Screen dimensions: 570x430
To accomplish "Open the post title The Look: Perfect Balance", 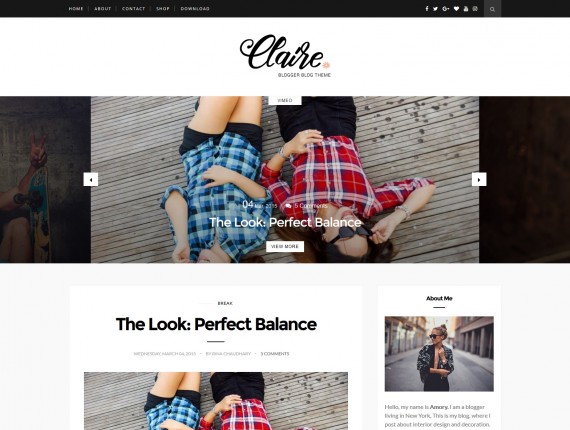I will (x=216, y=324).
